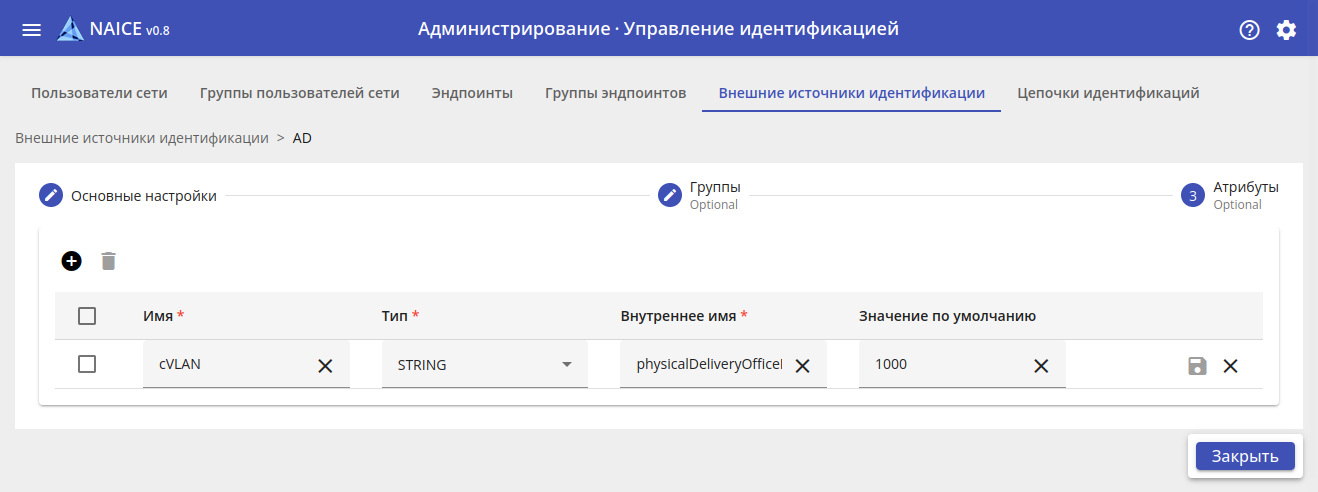Viewport: 1318px width, 492px height.
Task: Open the help question mark icon
Action: (x=1249, y=30)
